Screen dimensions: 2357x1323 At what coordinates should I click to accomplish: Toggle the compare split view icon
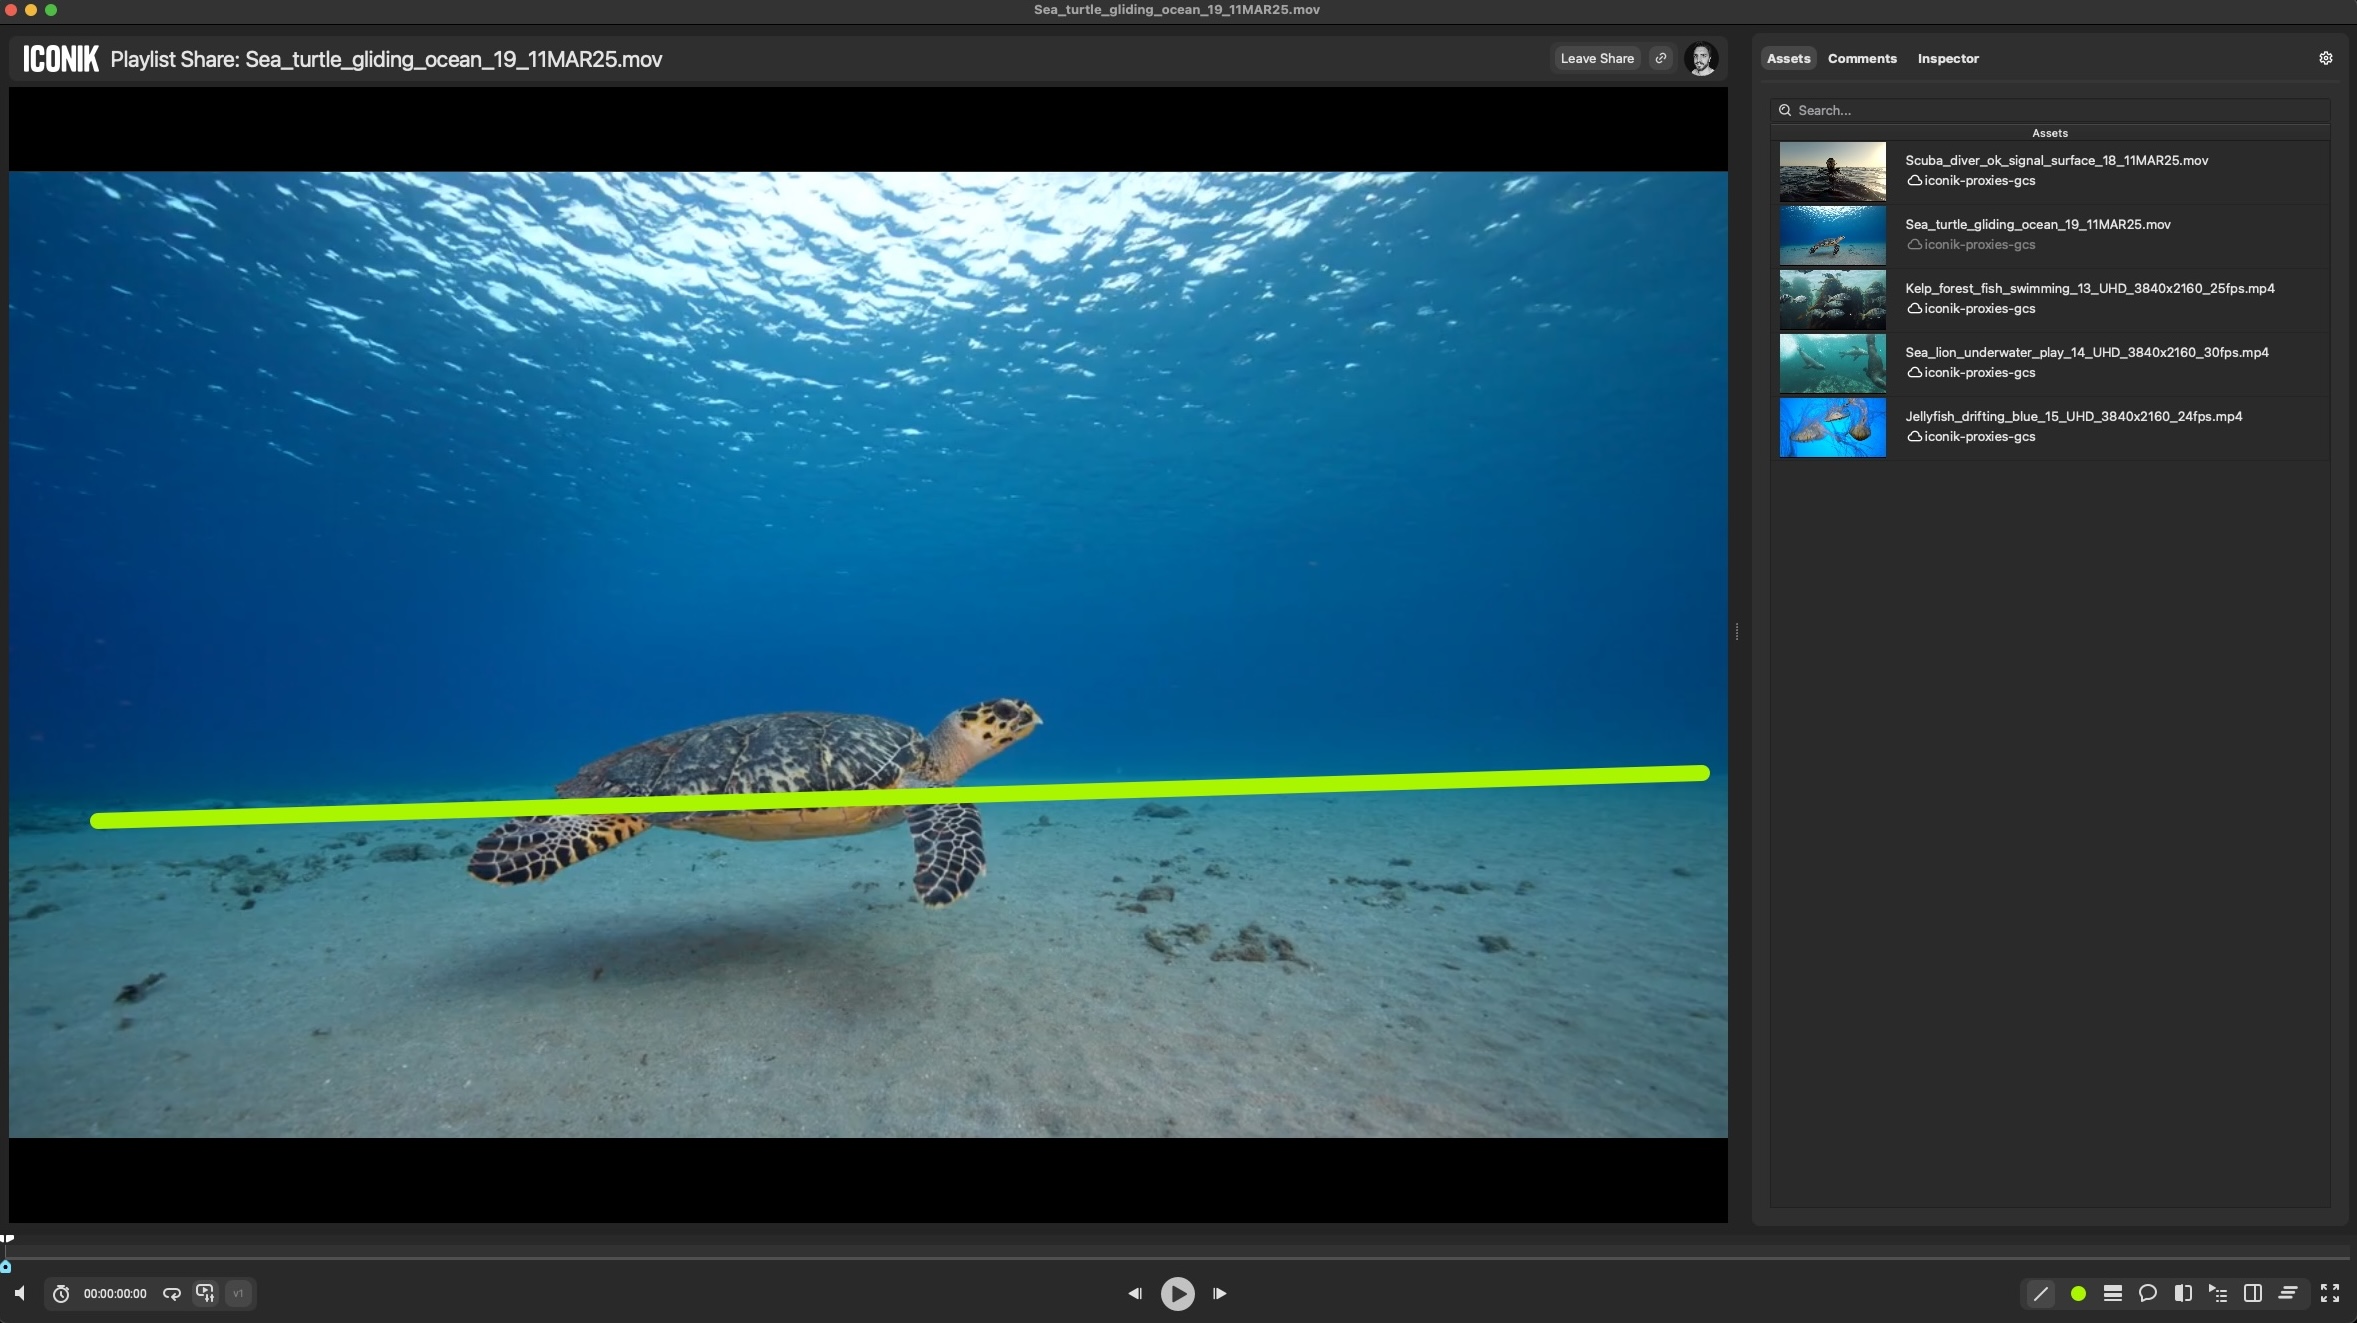2183,1293
